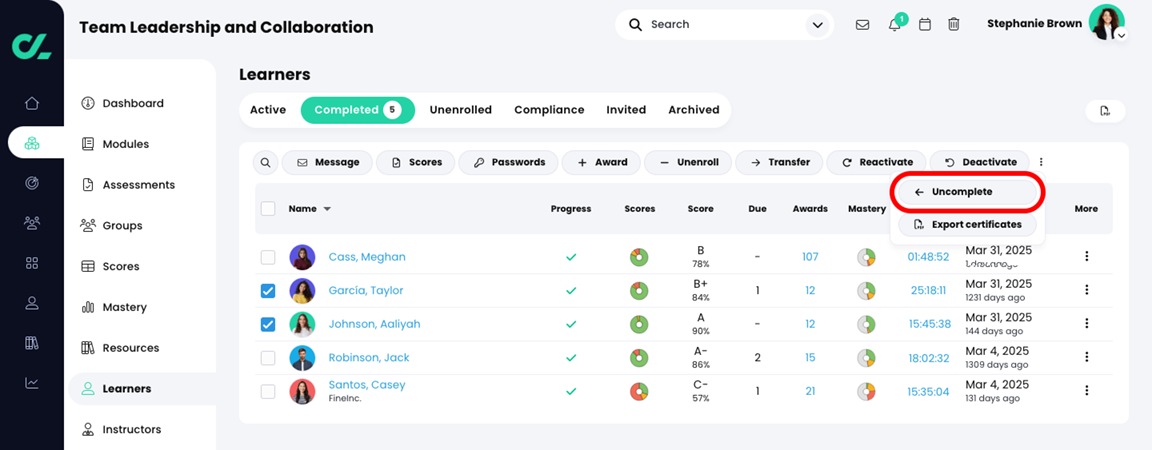Screen dimensions: 1152x450
Task: Open the mail envelope icon in header
Action: click(862, 25)
